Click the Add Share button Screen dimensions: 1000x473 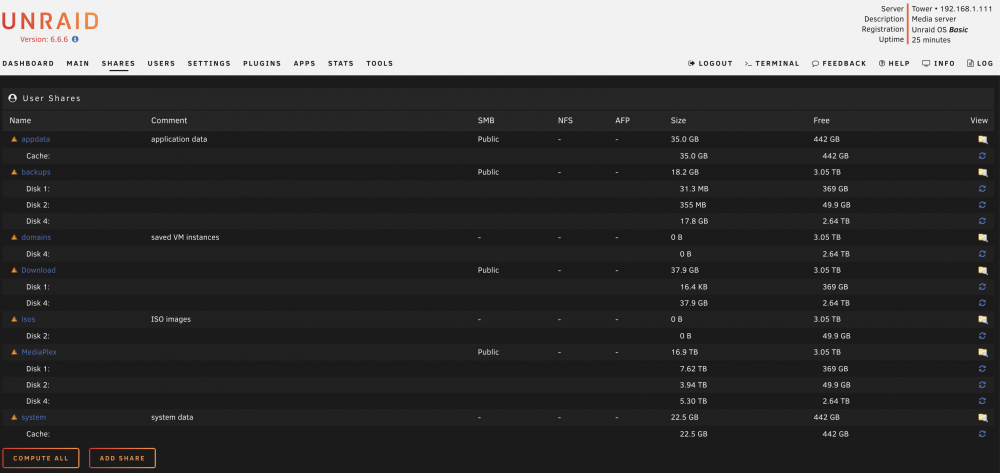(x=122, y=458)
